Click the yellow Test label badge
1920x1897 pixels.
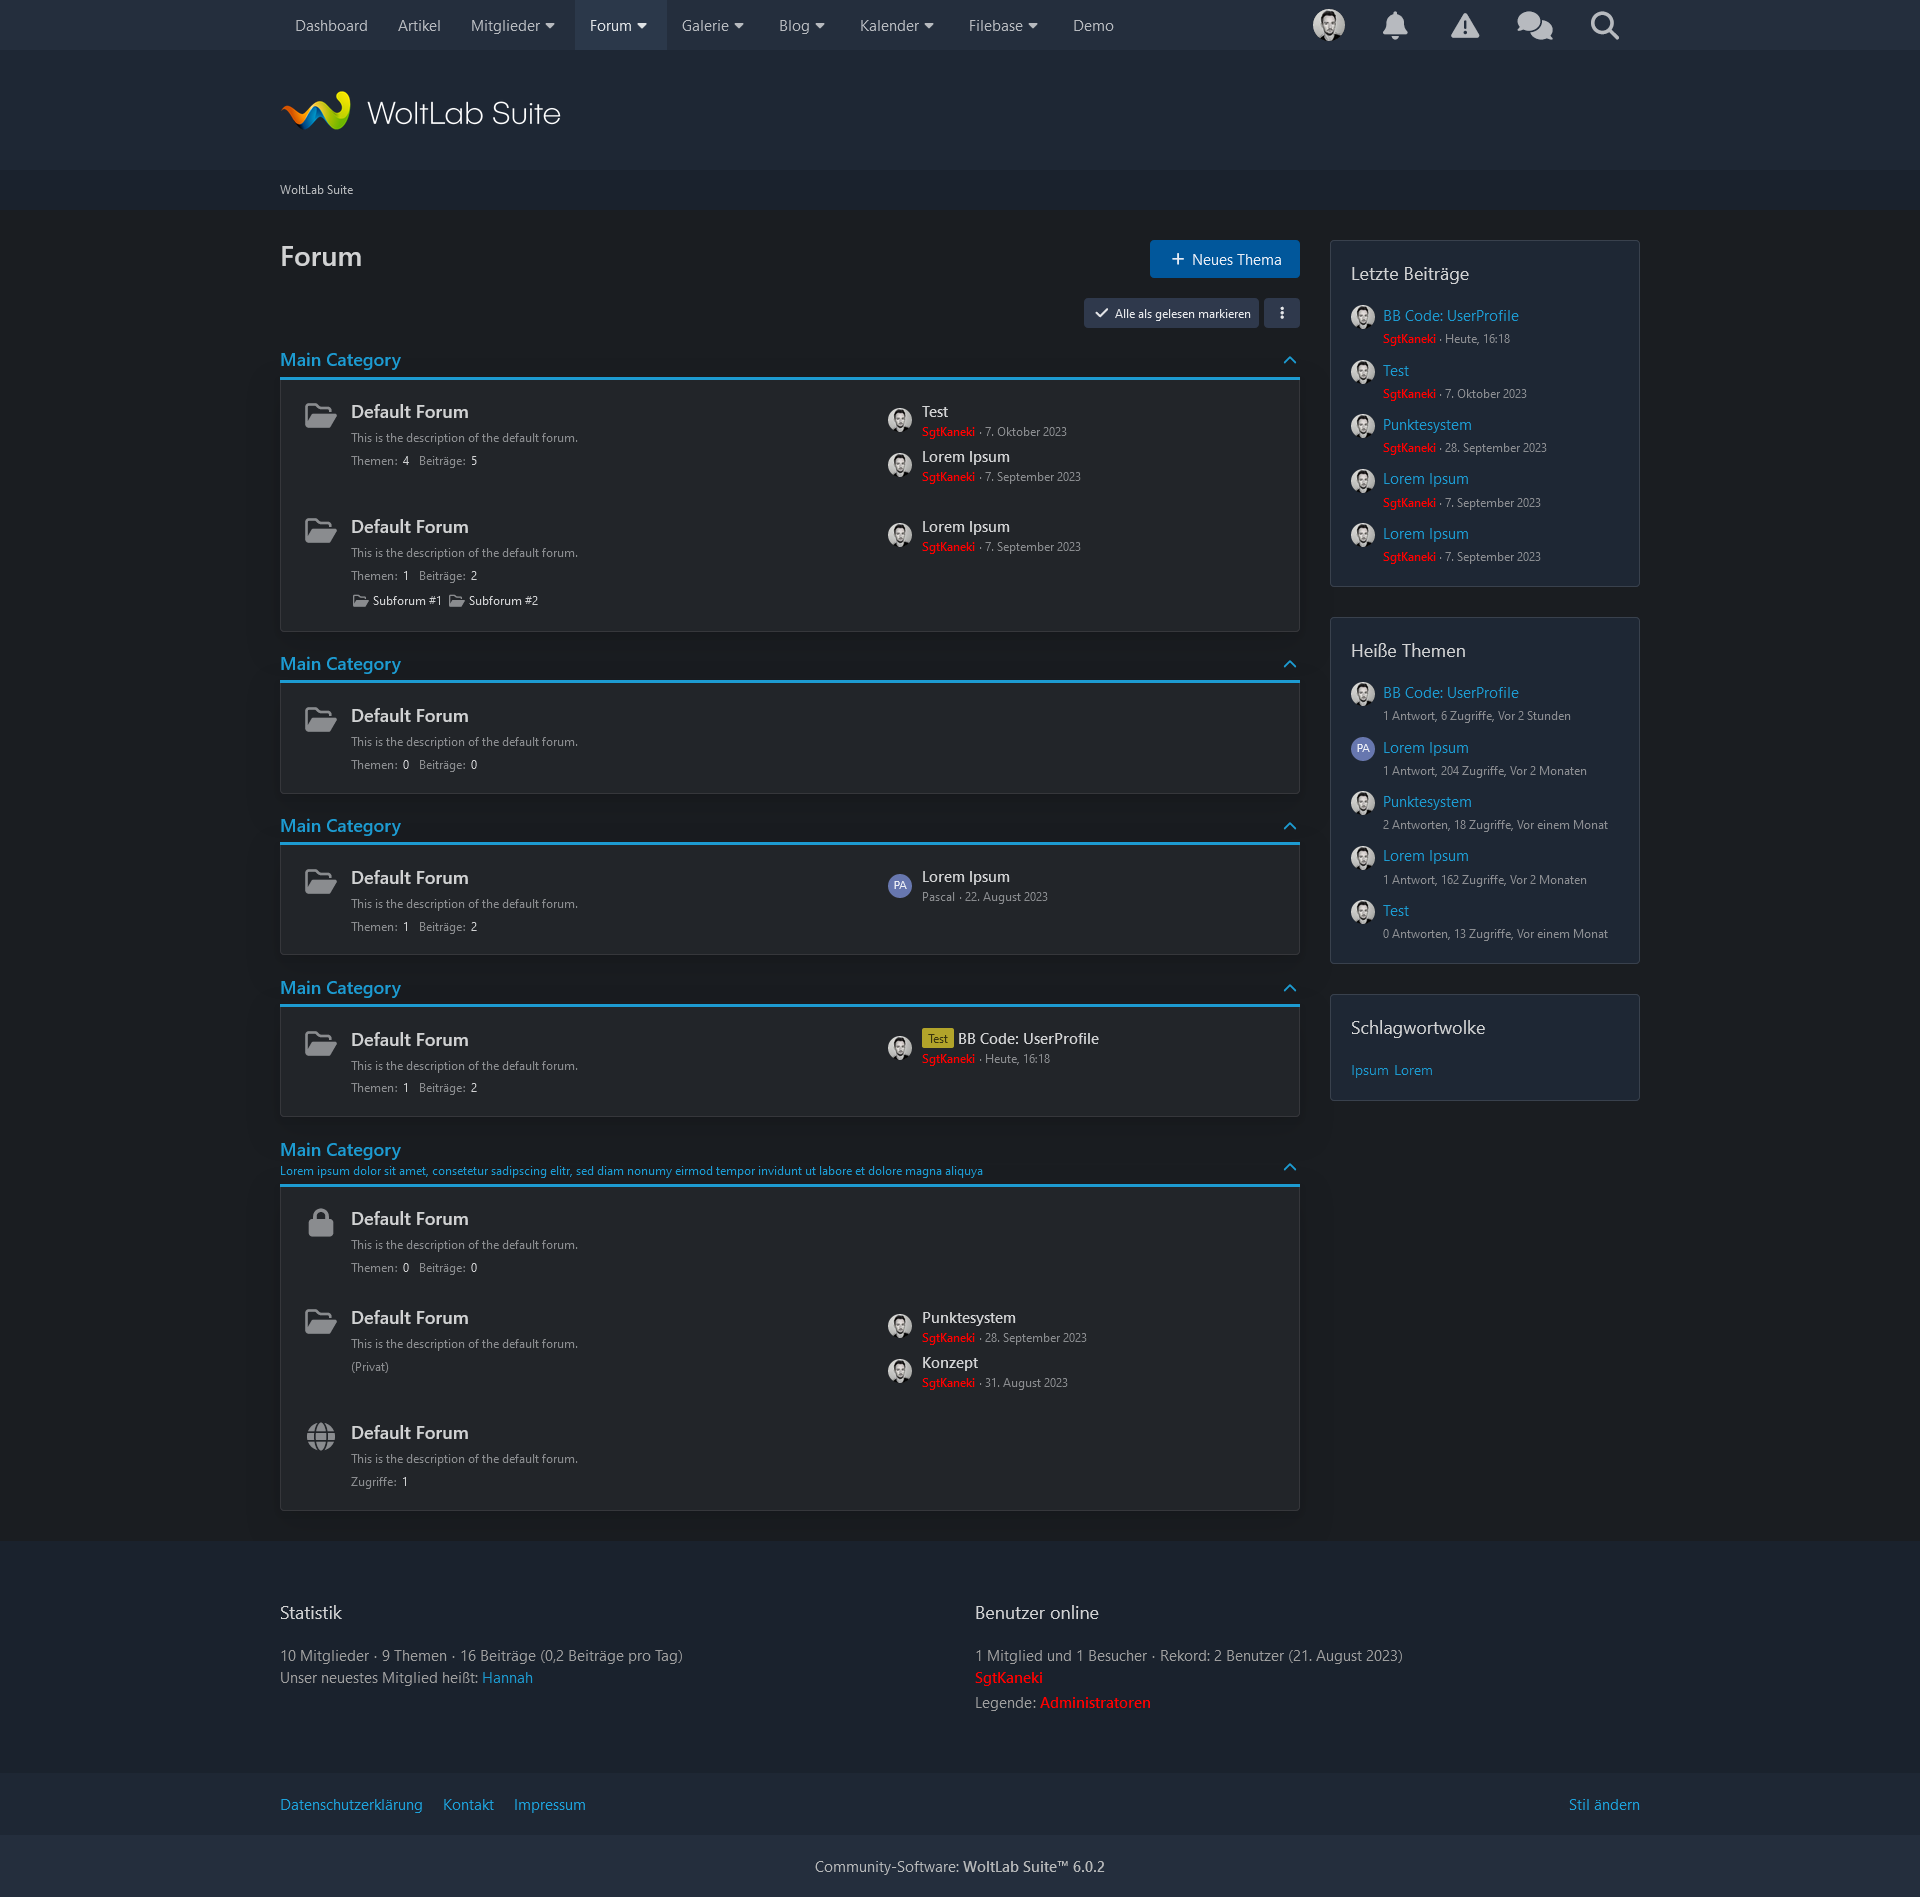point(938,1039)
